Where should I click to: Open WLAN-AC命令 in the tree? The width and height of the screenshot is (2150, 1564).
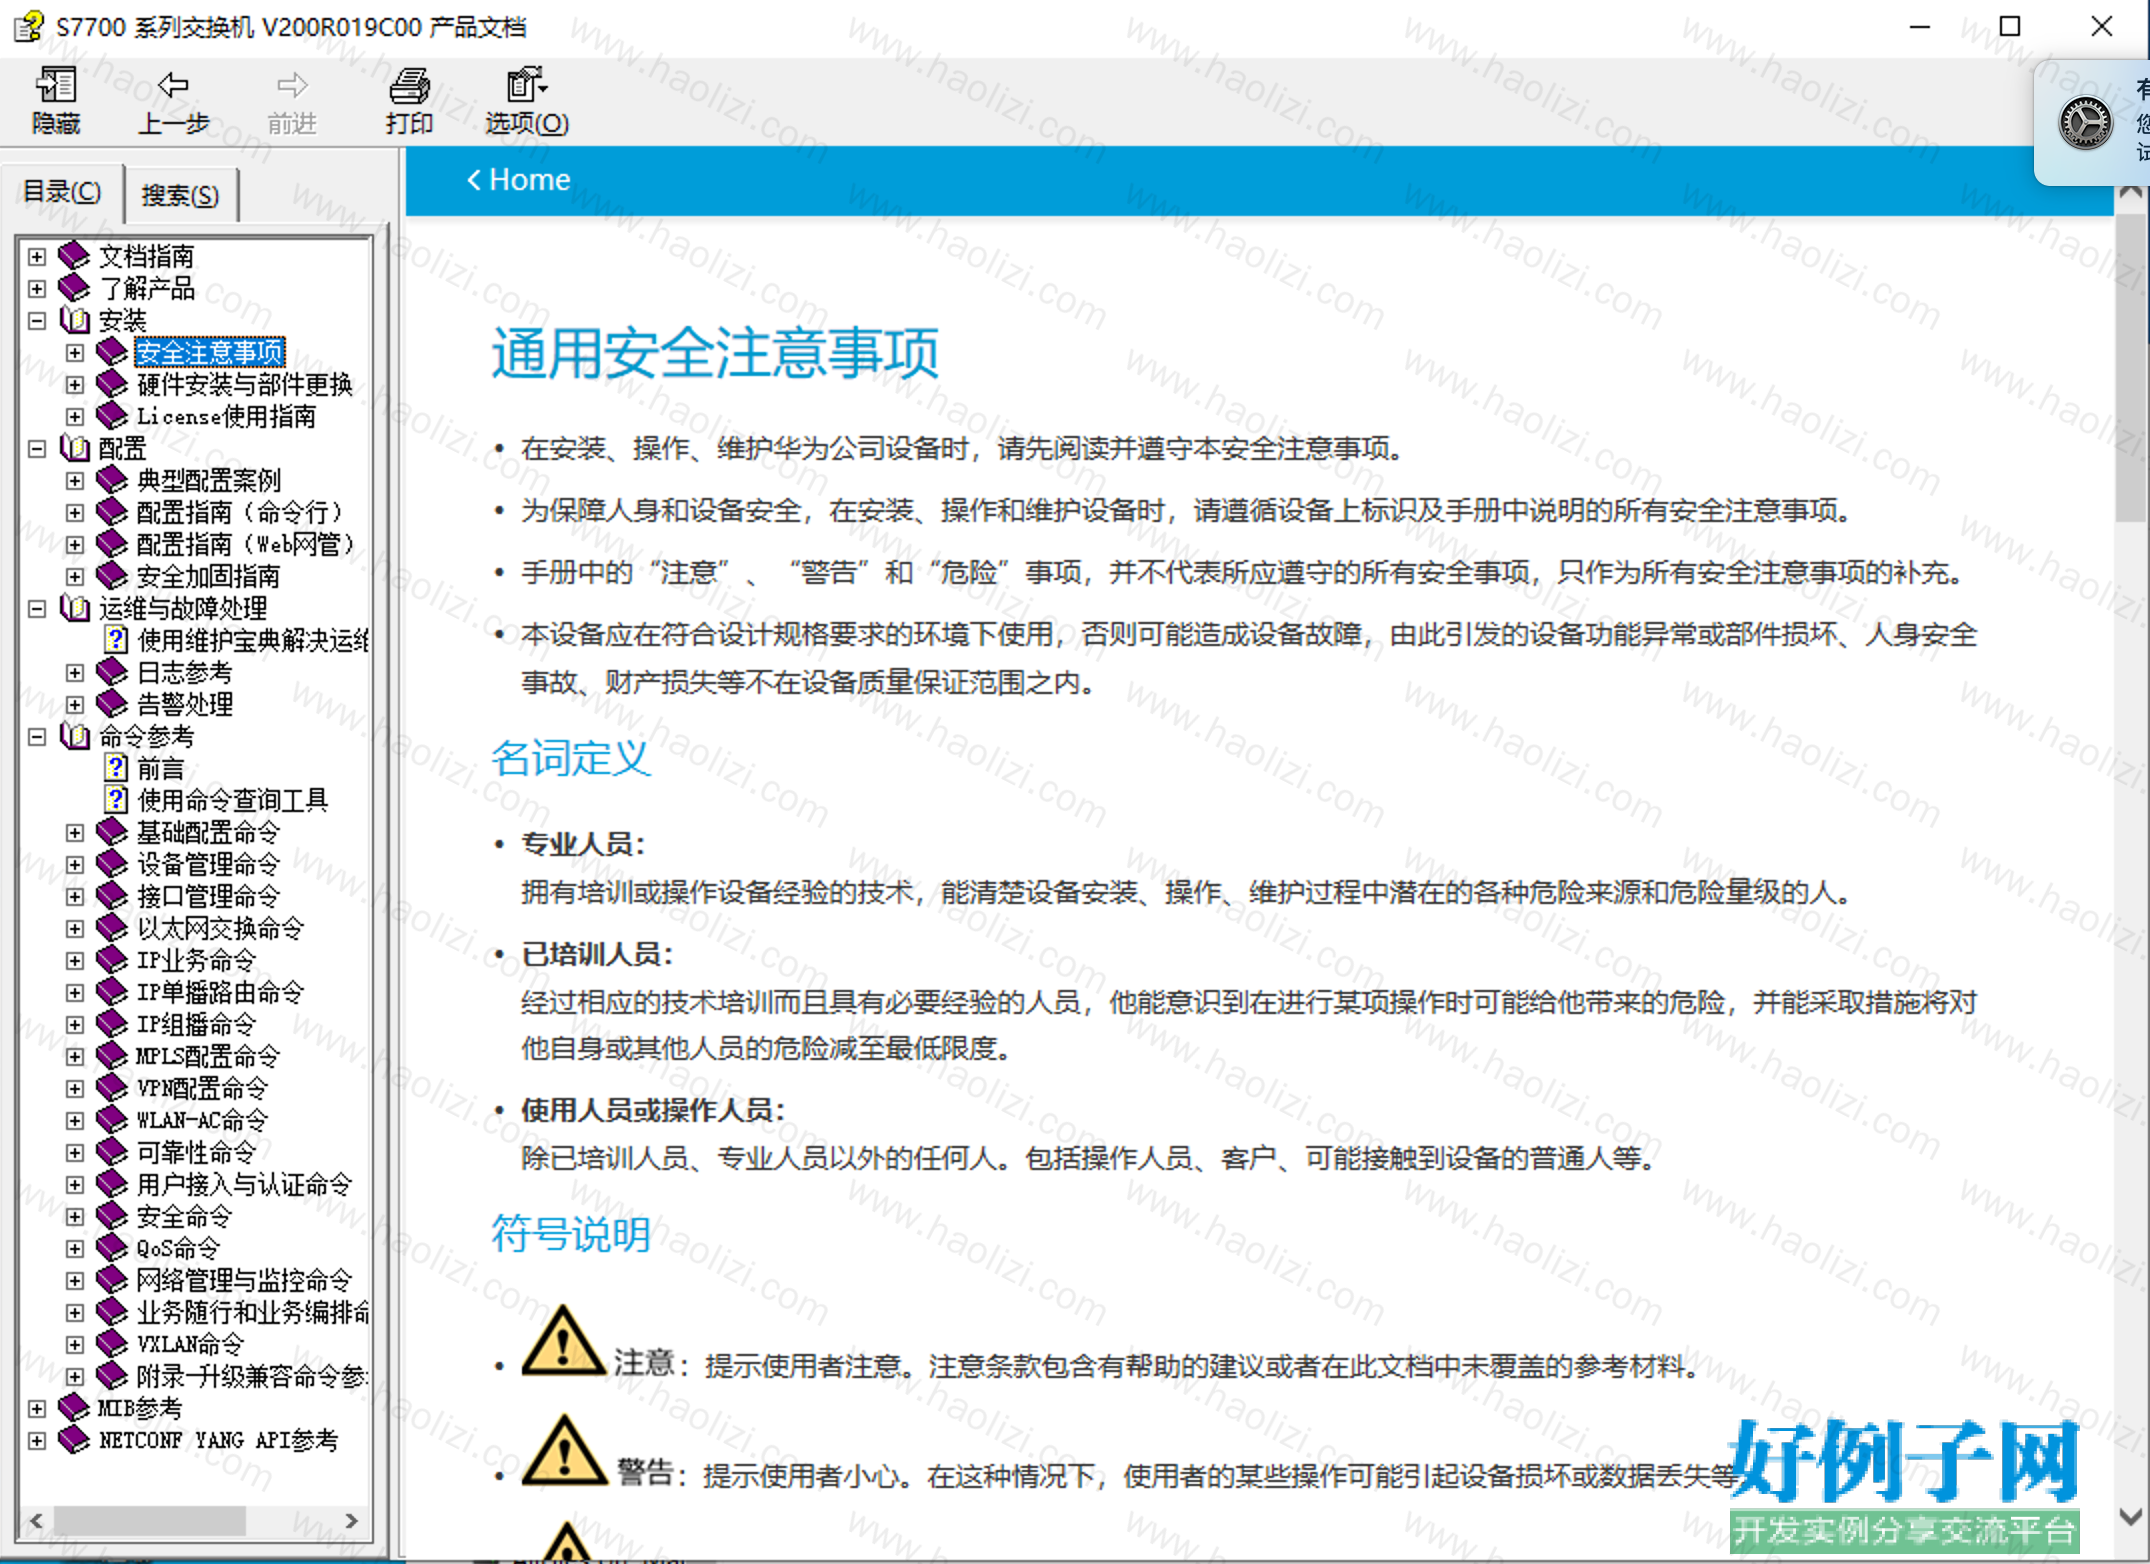click(202, 1120)
